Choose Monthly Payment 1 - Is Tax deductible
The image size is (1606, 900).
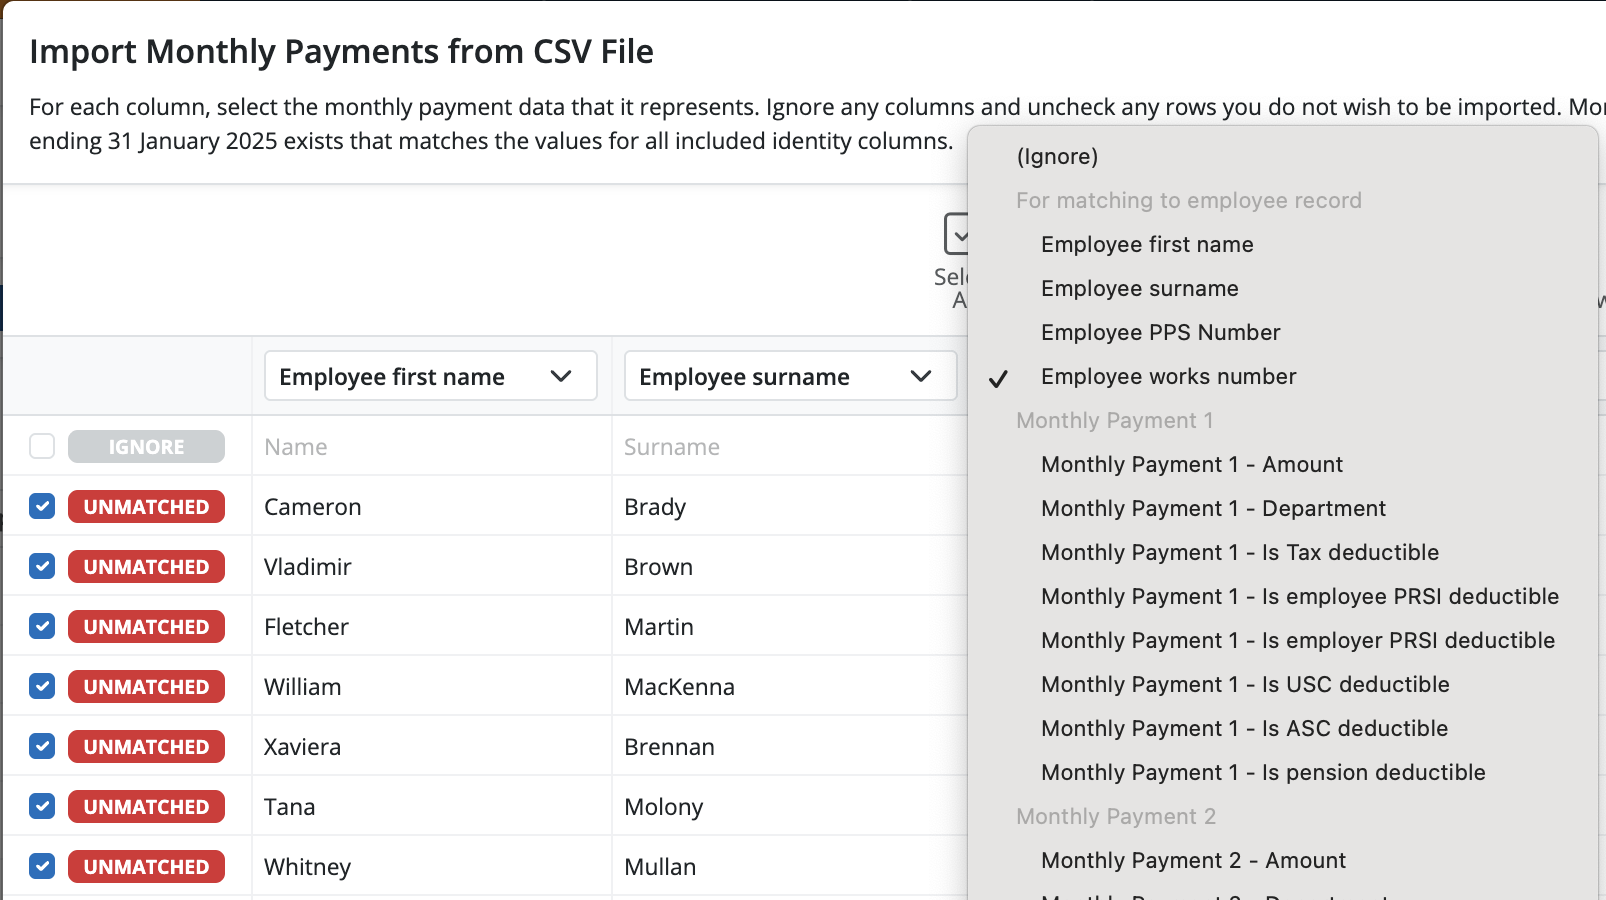1240,552
